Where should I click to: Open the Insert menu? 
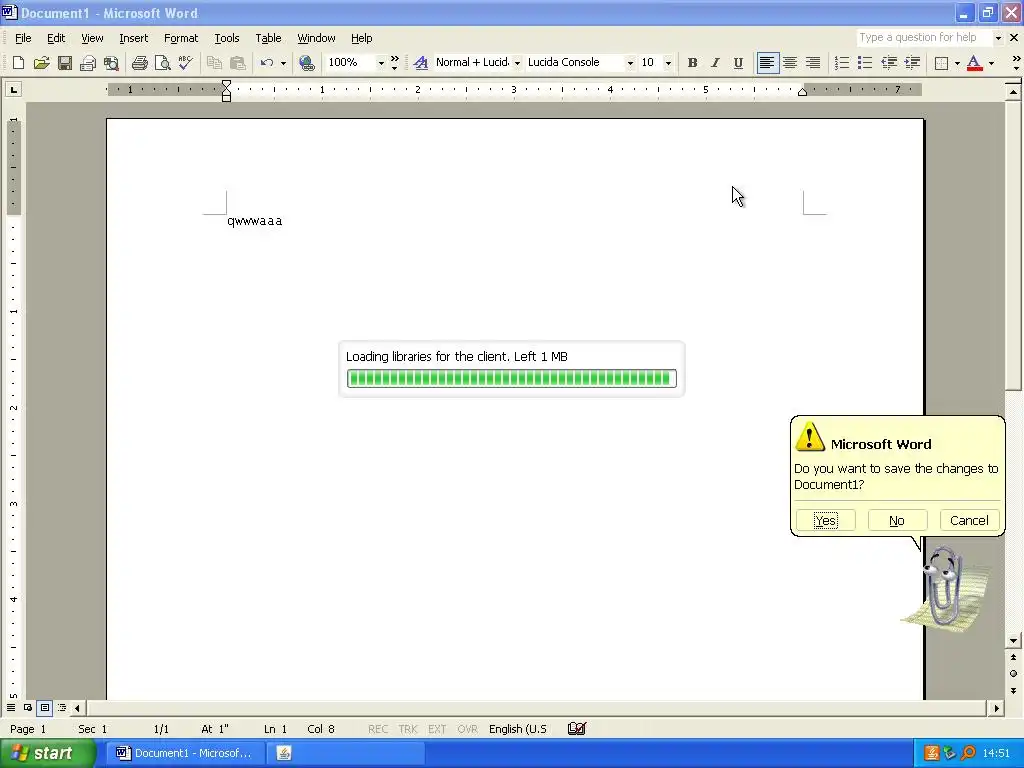pos(133,38)
